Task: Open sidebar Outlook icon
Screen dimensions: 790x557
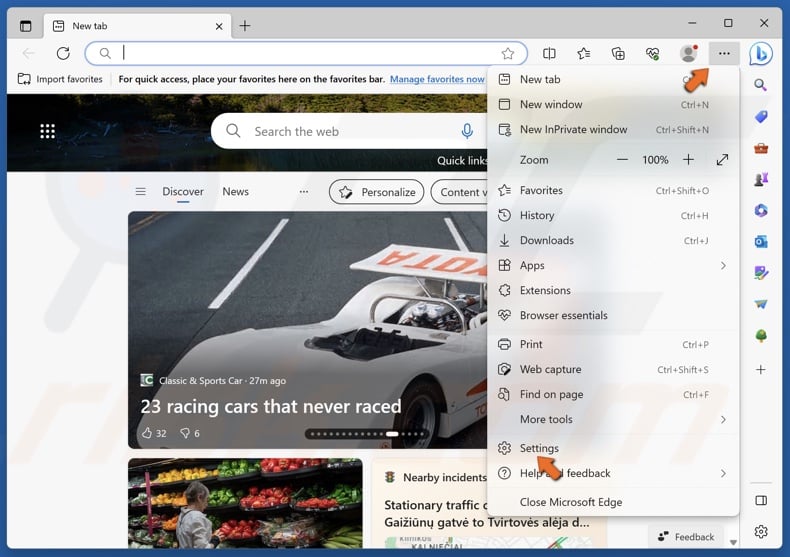Action: 761,242
